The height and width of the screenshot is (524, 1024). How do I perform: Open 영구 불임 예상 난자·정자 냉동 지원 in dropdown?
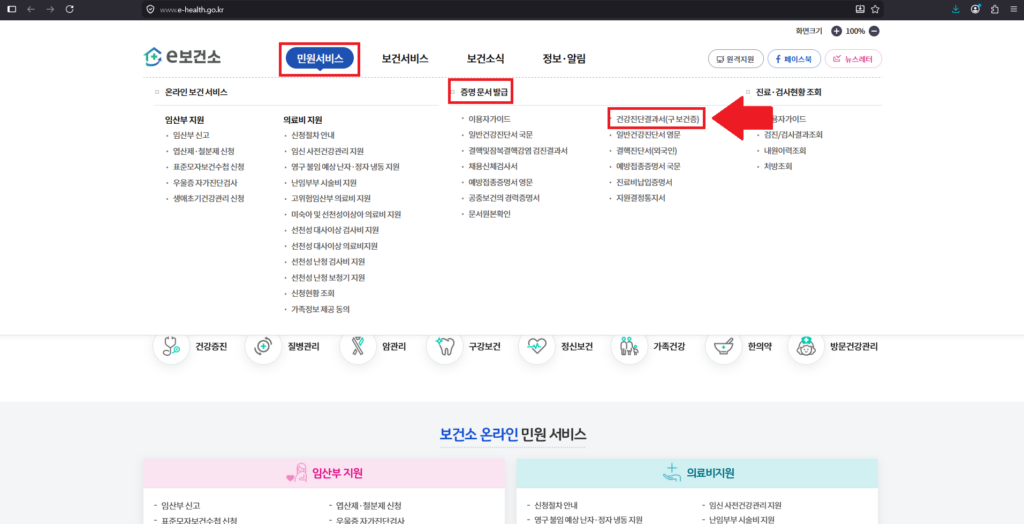click(345, 167)
